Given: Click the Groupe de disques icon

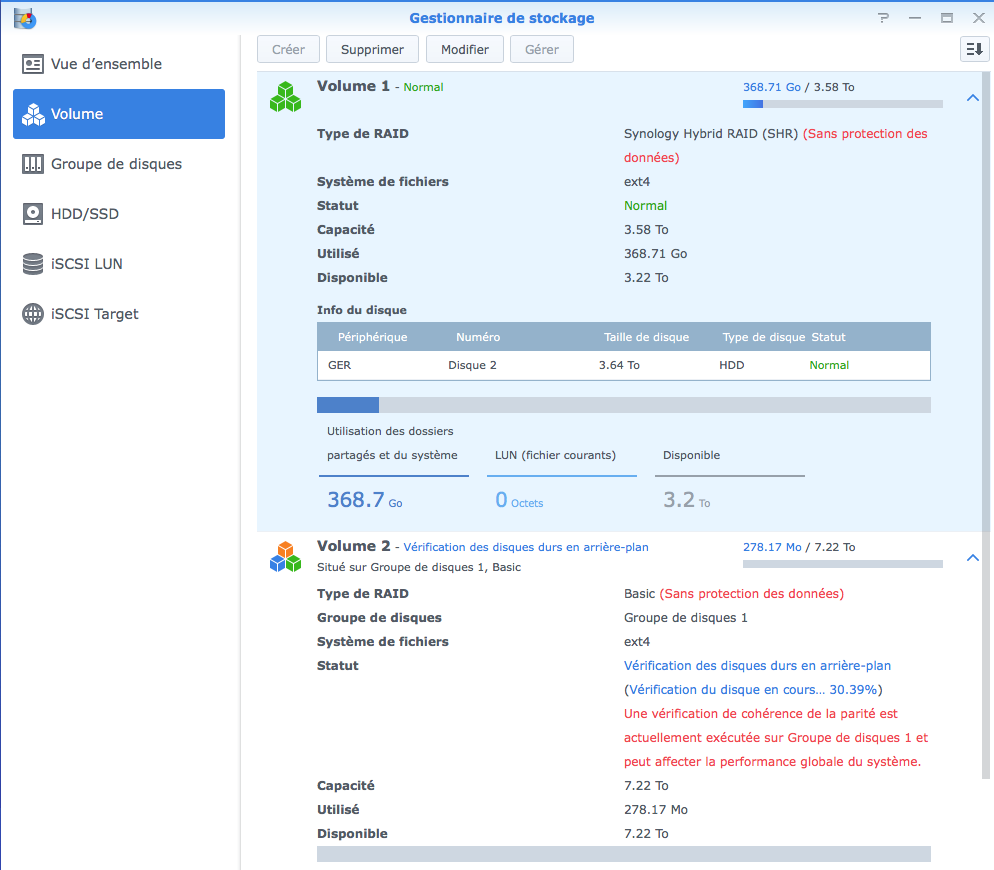Looking at the screenshot, I should tap(33, 164).
